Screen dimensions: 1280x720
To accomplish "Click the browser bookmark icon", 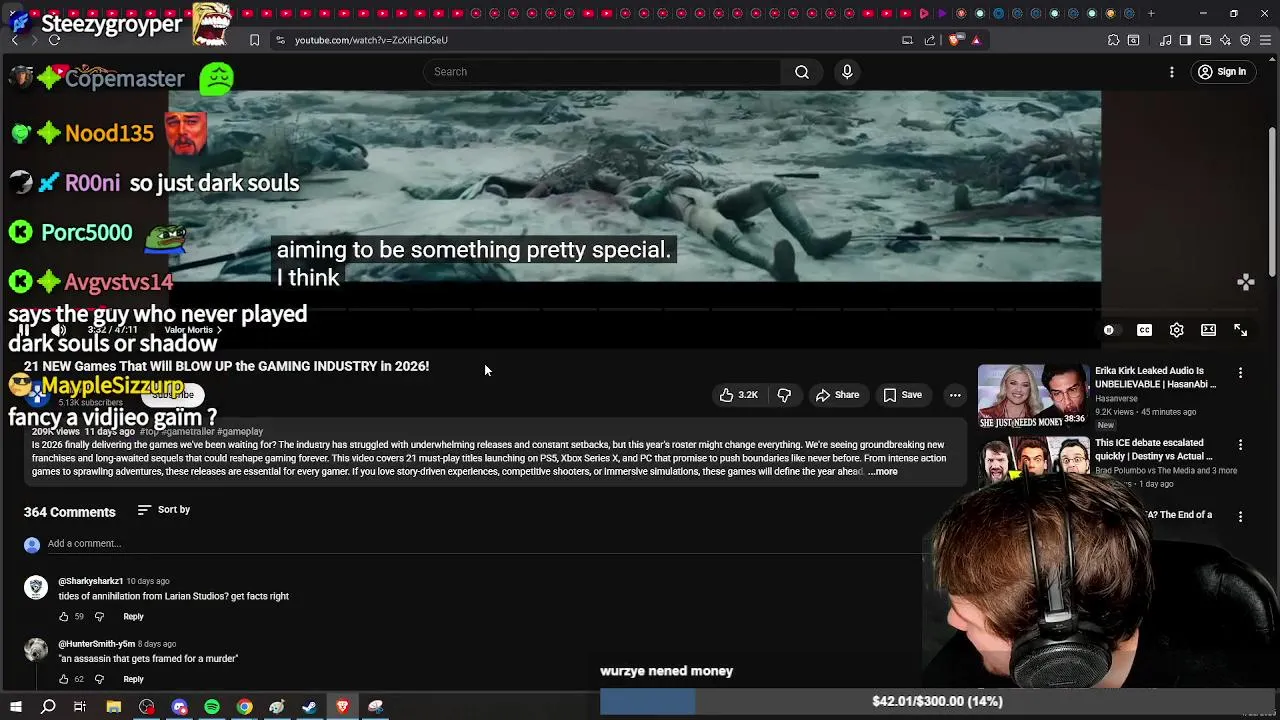I will point(254,40).
